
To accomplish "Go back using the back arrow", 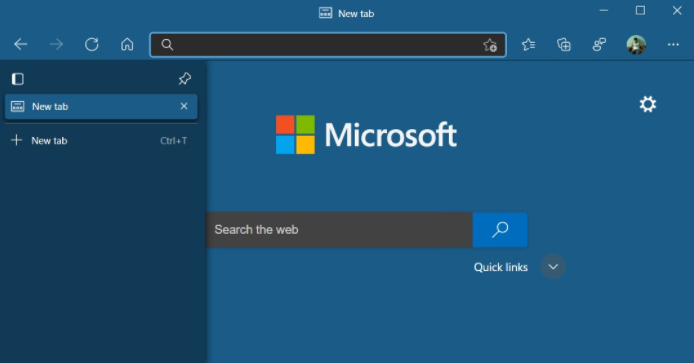I will click(x=20, y=44).
